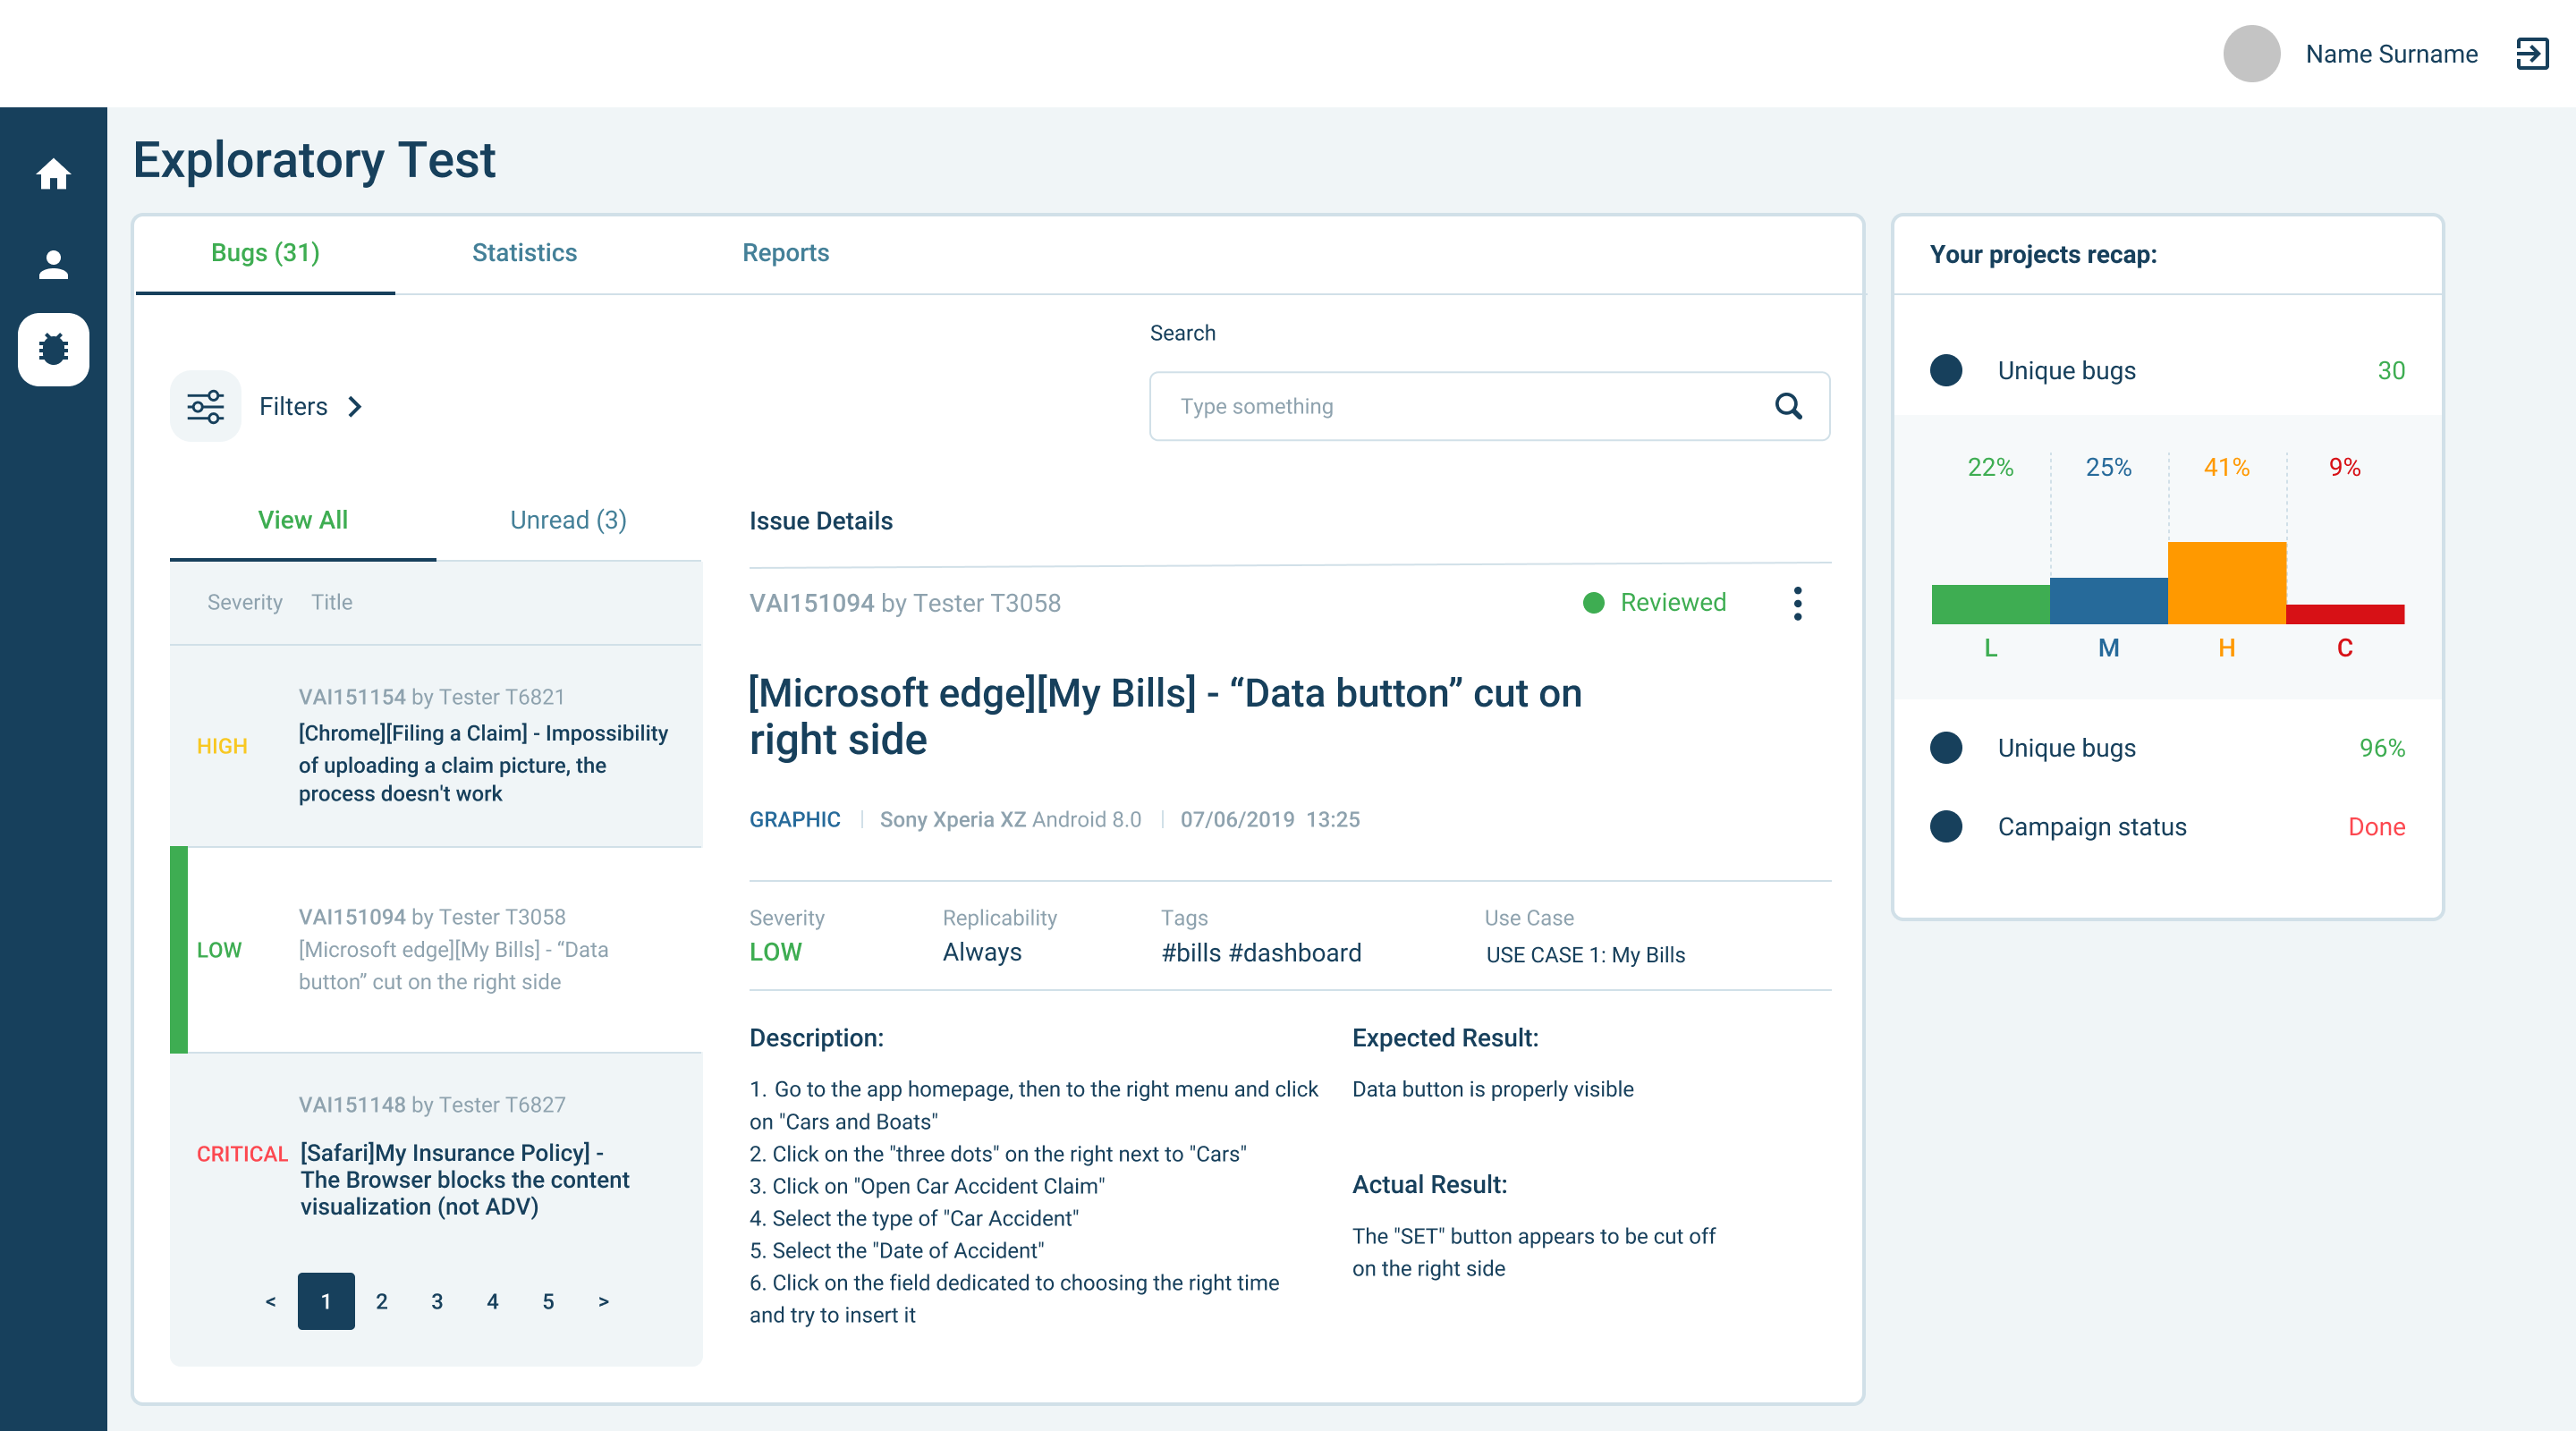Select the View All tab

pyautogui.click(x=302, y=520)
